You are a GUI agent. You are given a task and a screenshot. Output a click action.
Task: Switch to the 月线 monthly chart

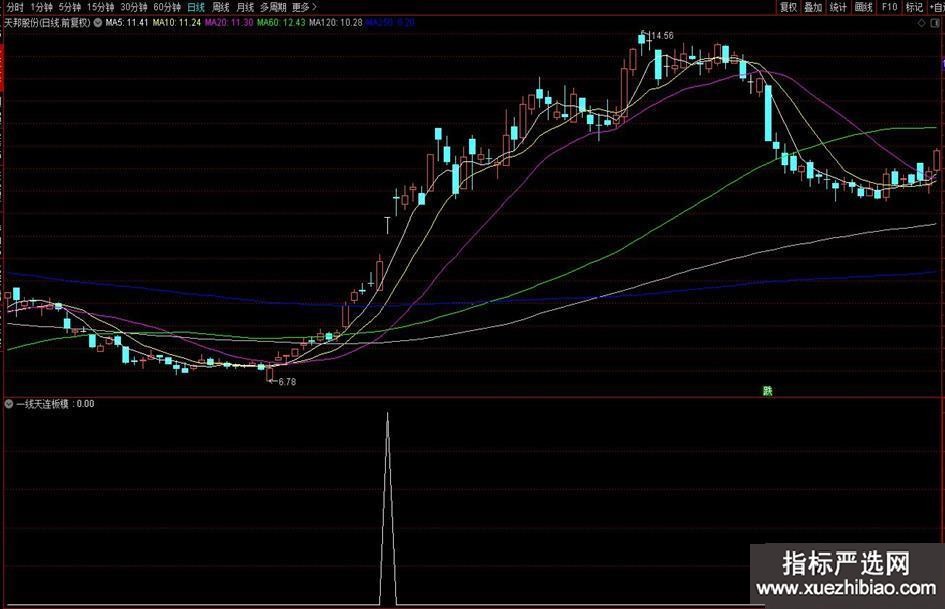pyautogui.click(x=245, y=7)
